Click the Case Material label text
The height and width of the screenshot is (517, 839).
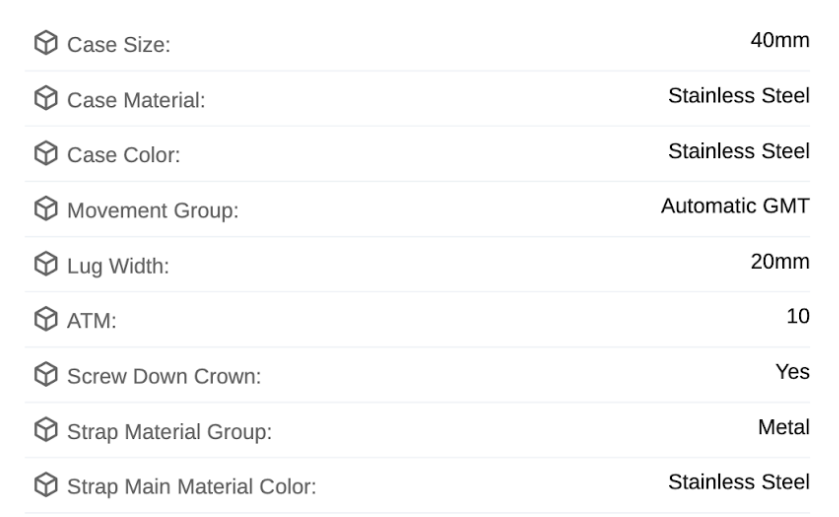pos(136,100)
